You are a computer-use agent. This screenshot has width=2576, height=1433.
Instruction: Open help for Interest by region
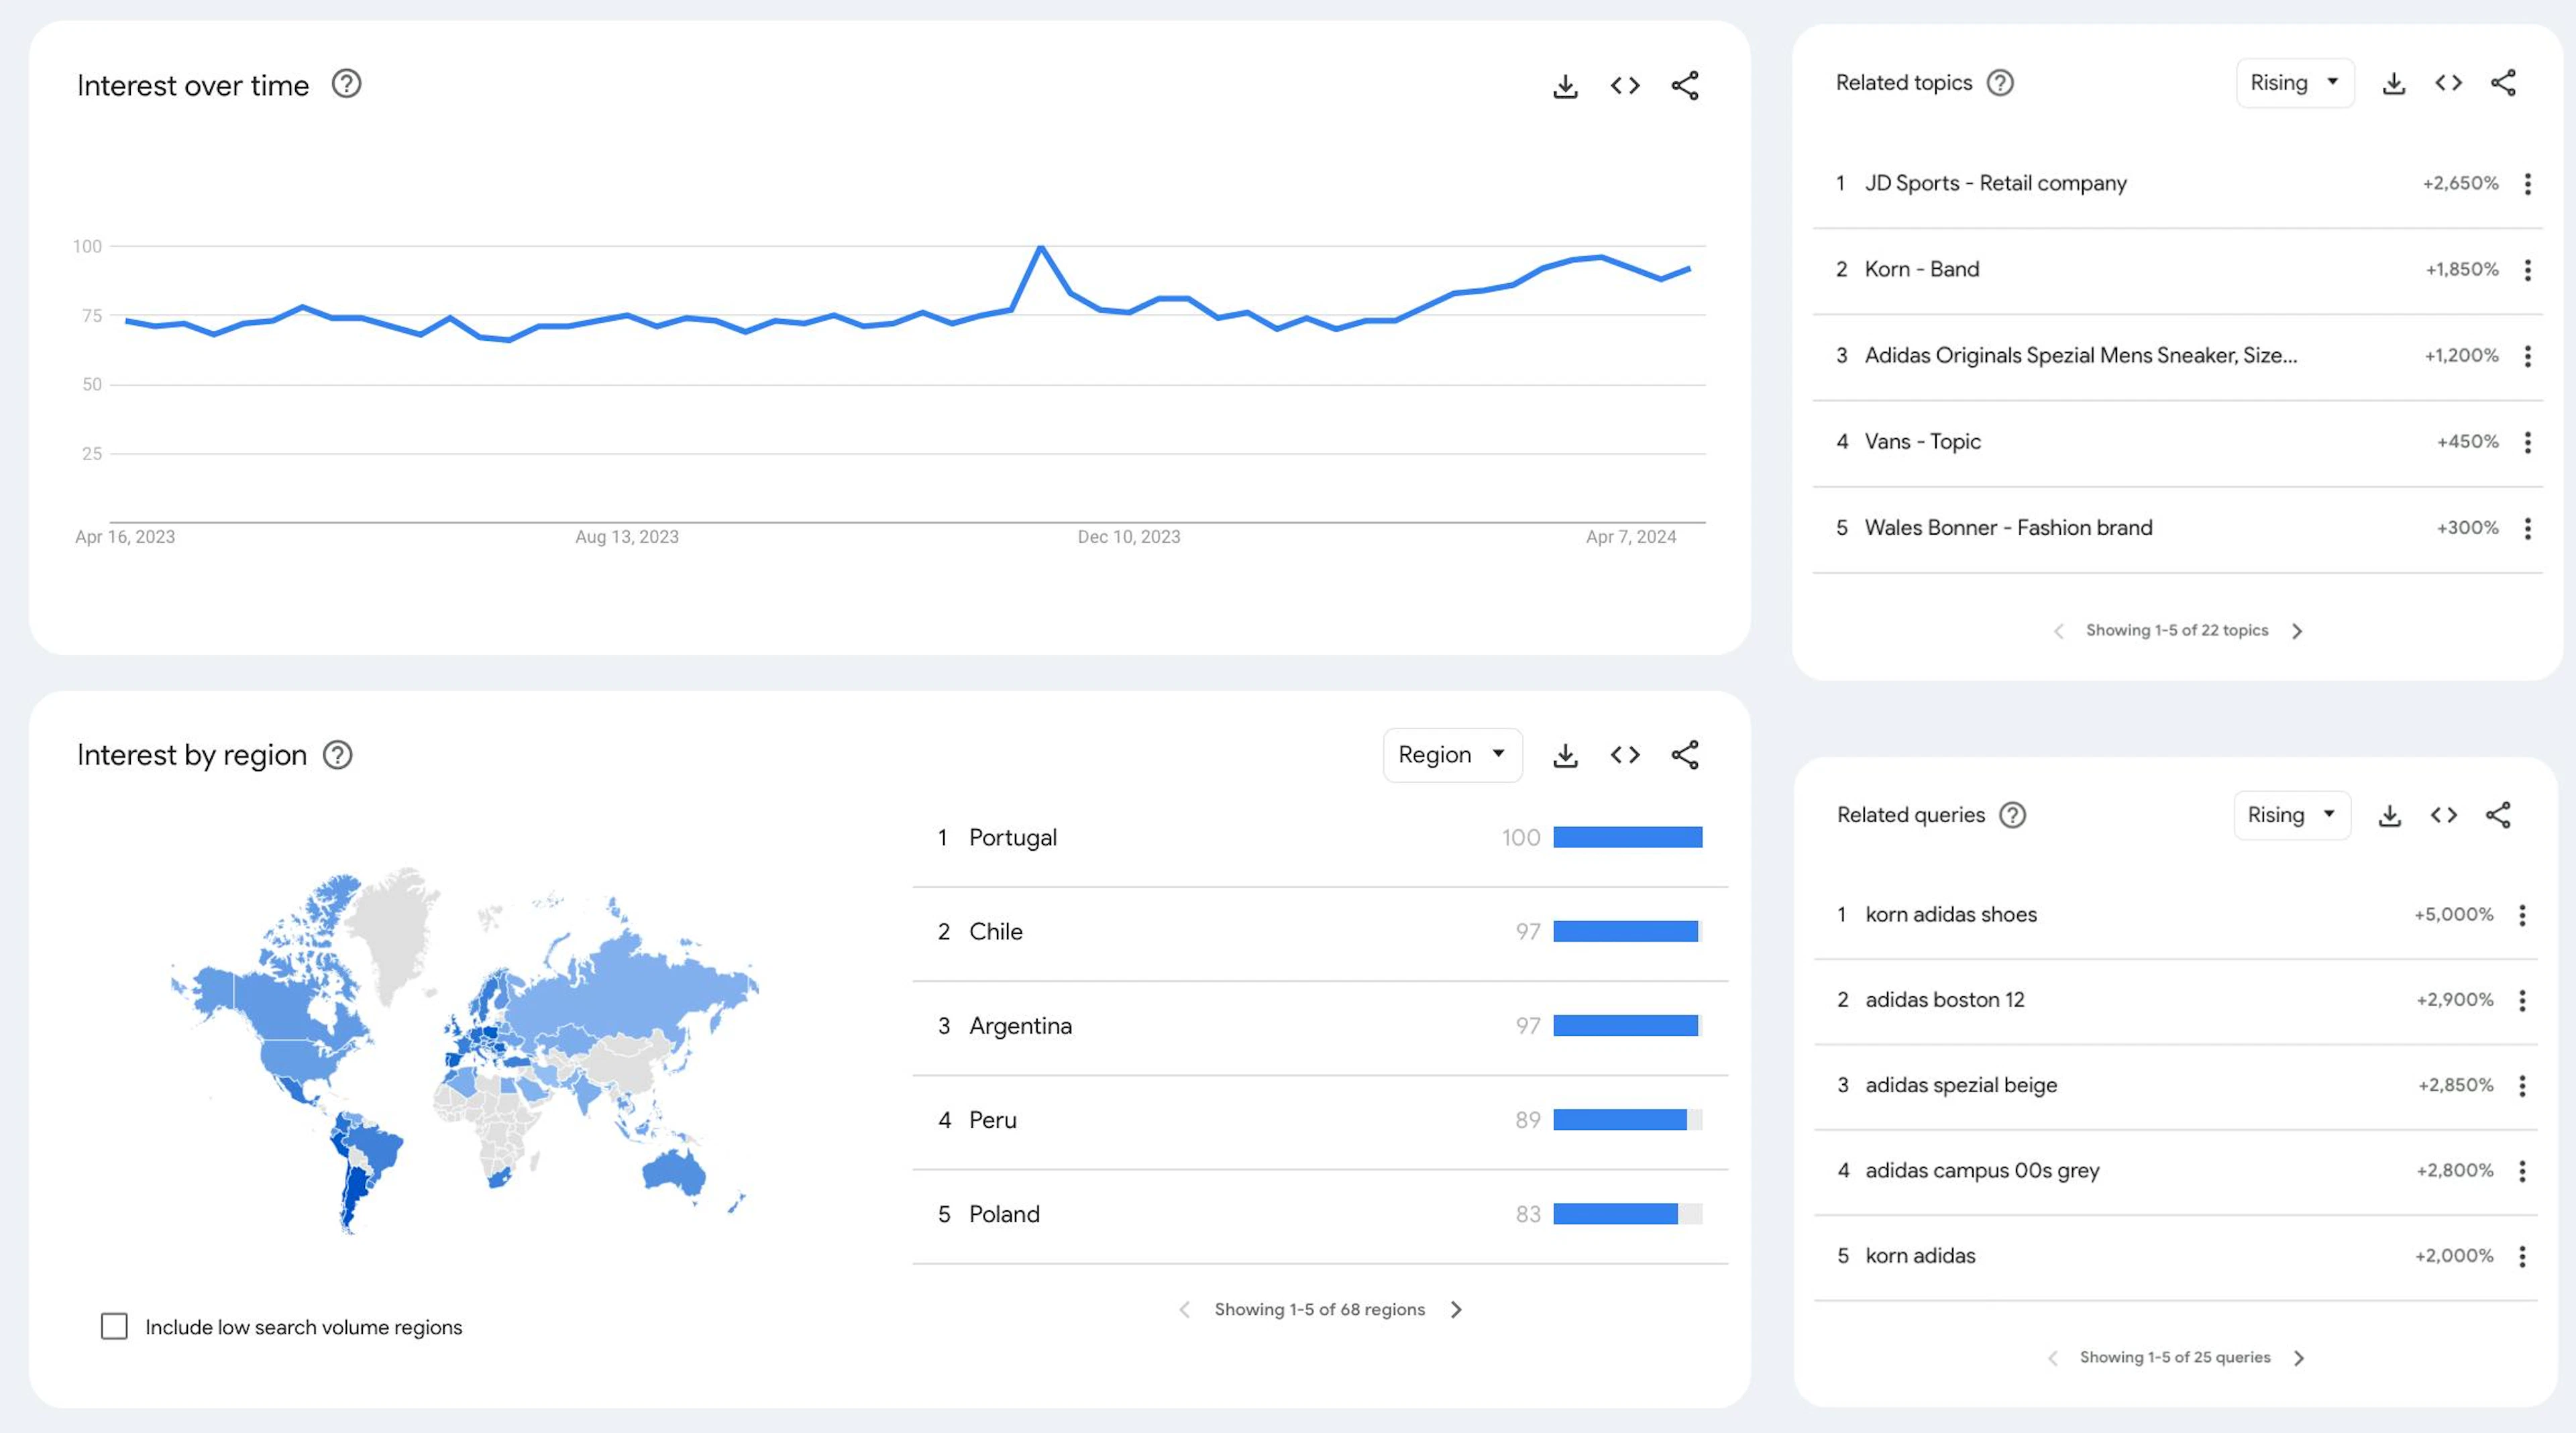(x=338, y=755)
